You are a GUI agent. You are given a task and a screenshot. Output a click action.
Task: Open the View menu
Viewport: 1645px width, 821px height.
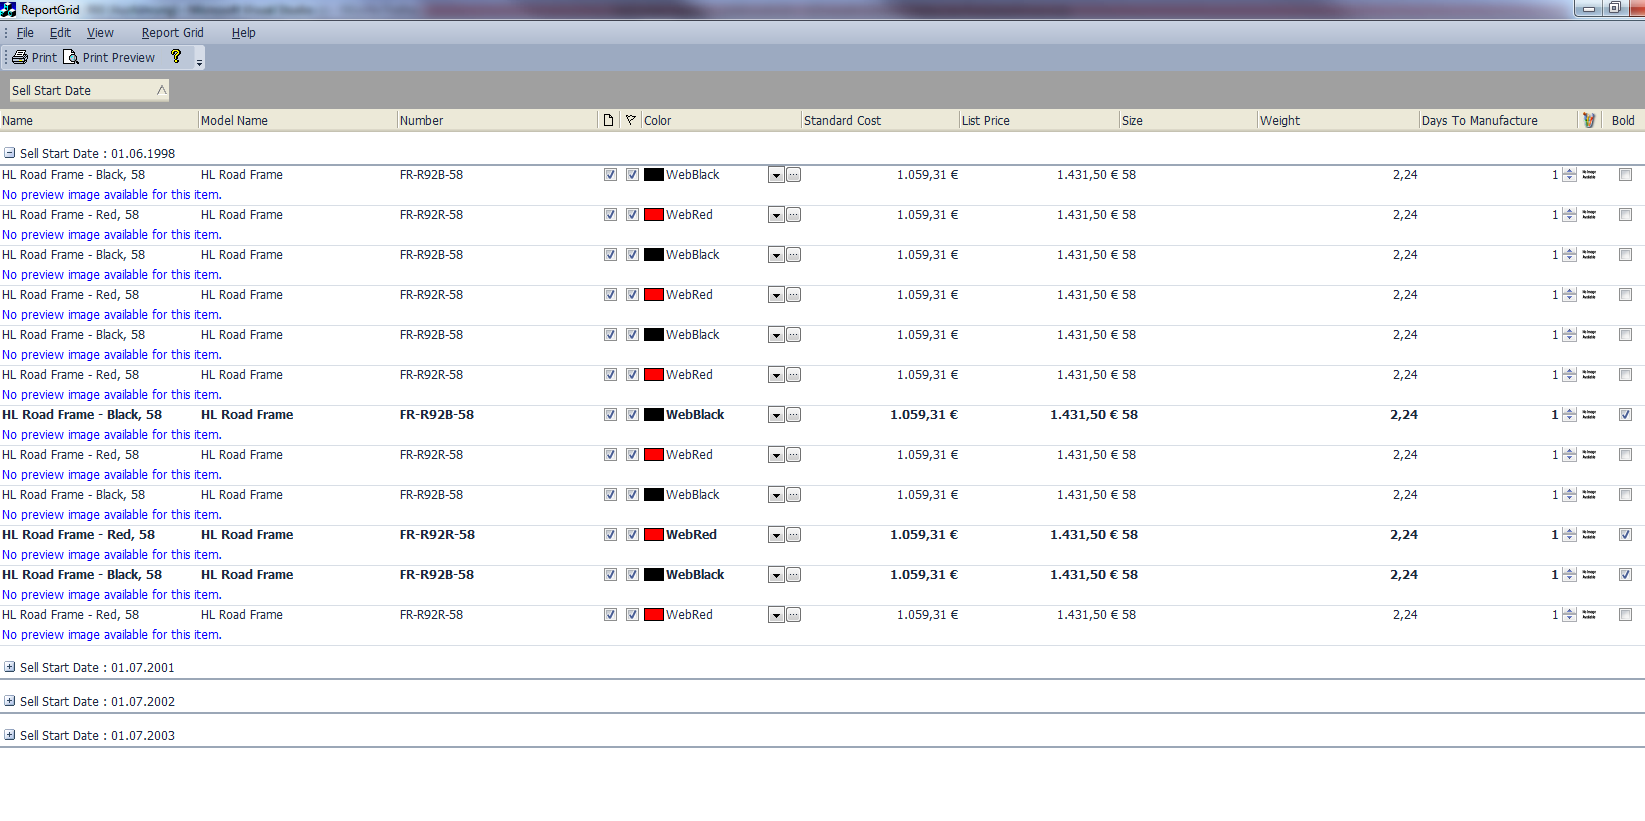click(x=100, y=33)
